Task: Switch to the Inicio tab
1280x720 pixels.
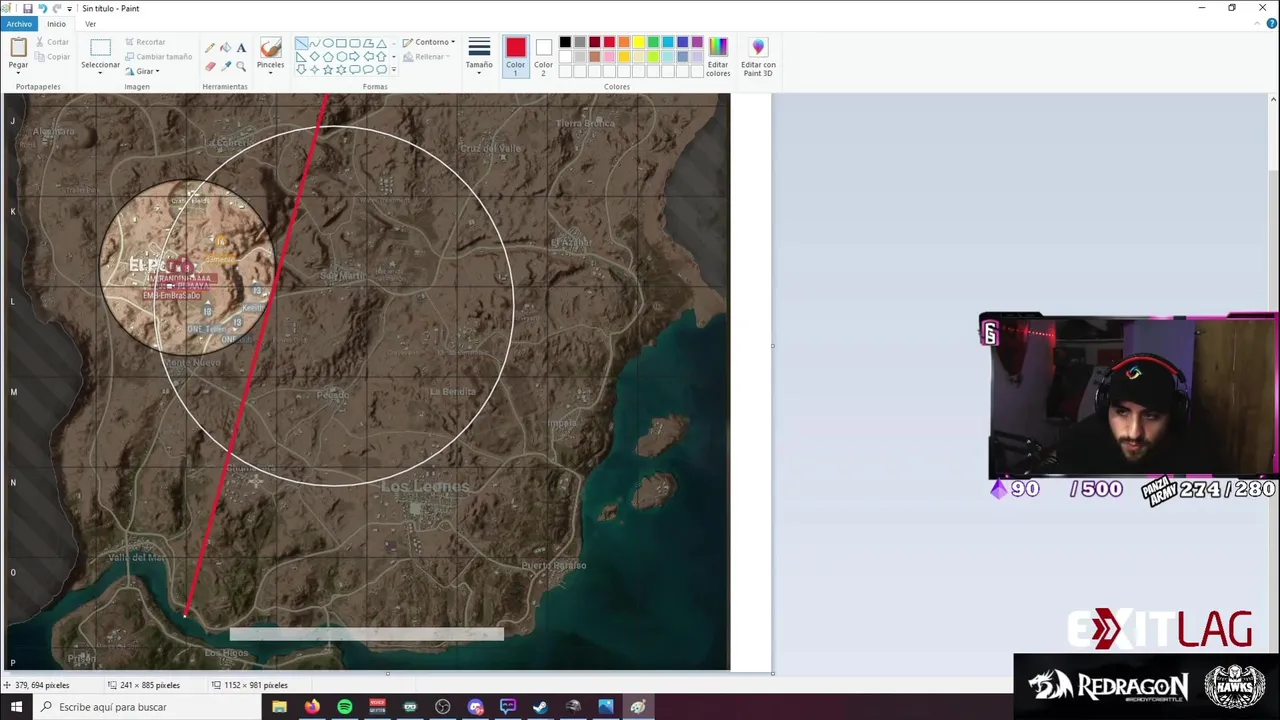Action: 56,24
